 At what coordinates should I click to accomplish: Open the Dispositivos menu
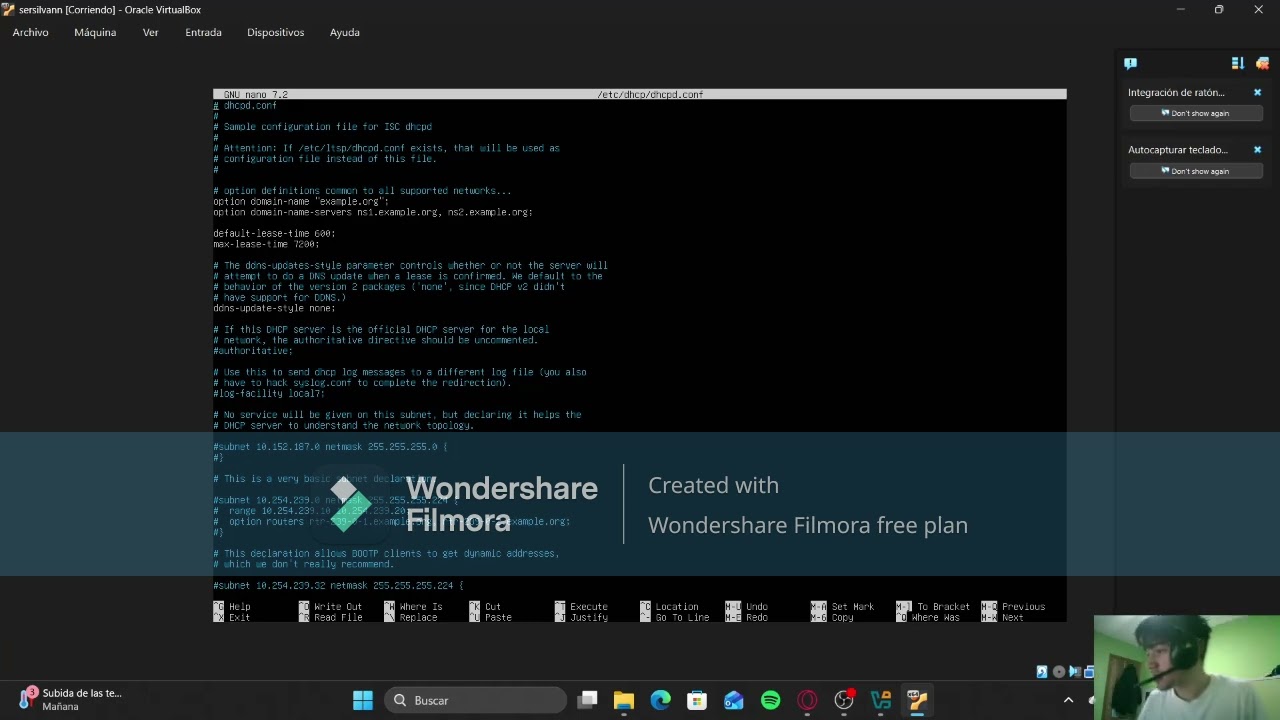click(275, 32)
